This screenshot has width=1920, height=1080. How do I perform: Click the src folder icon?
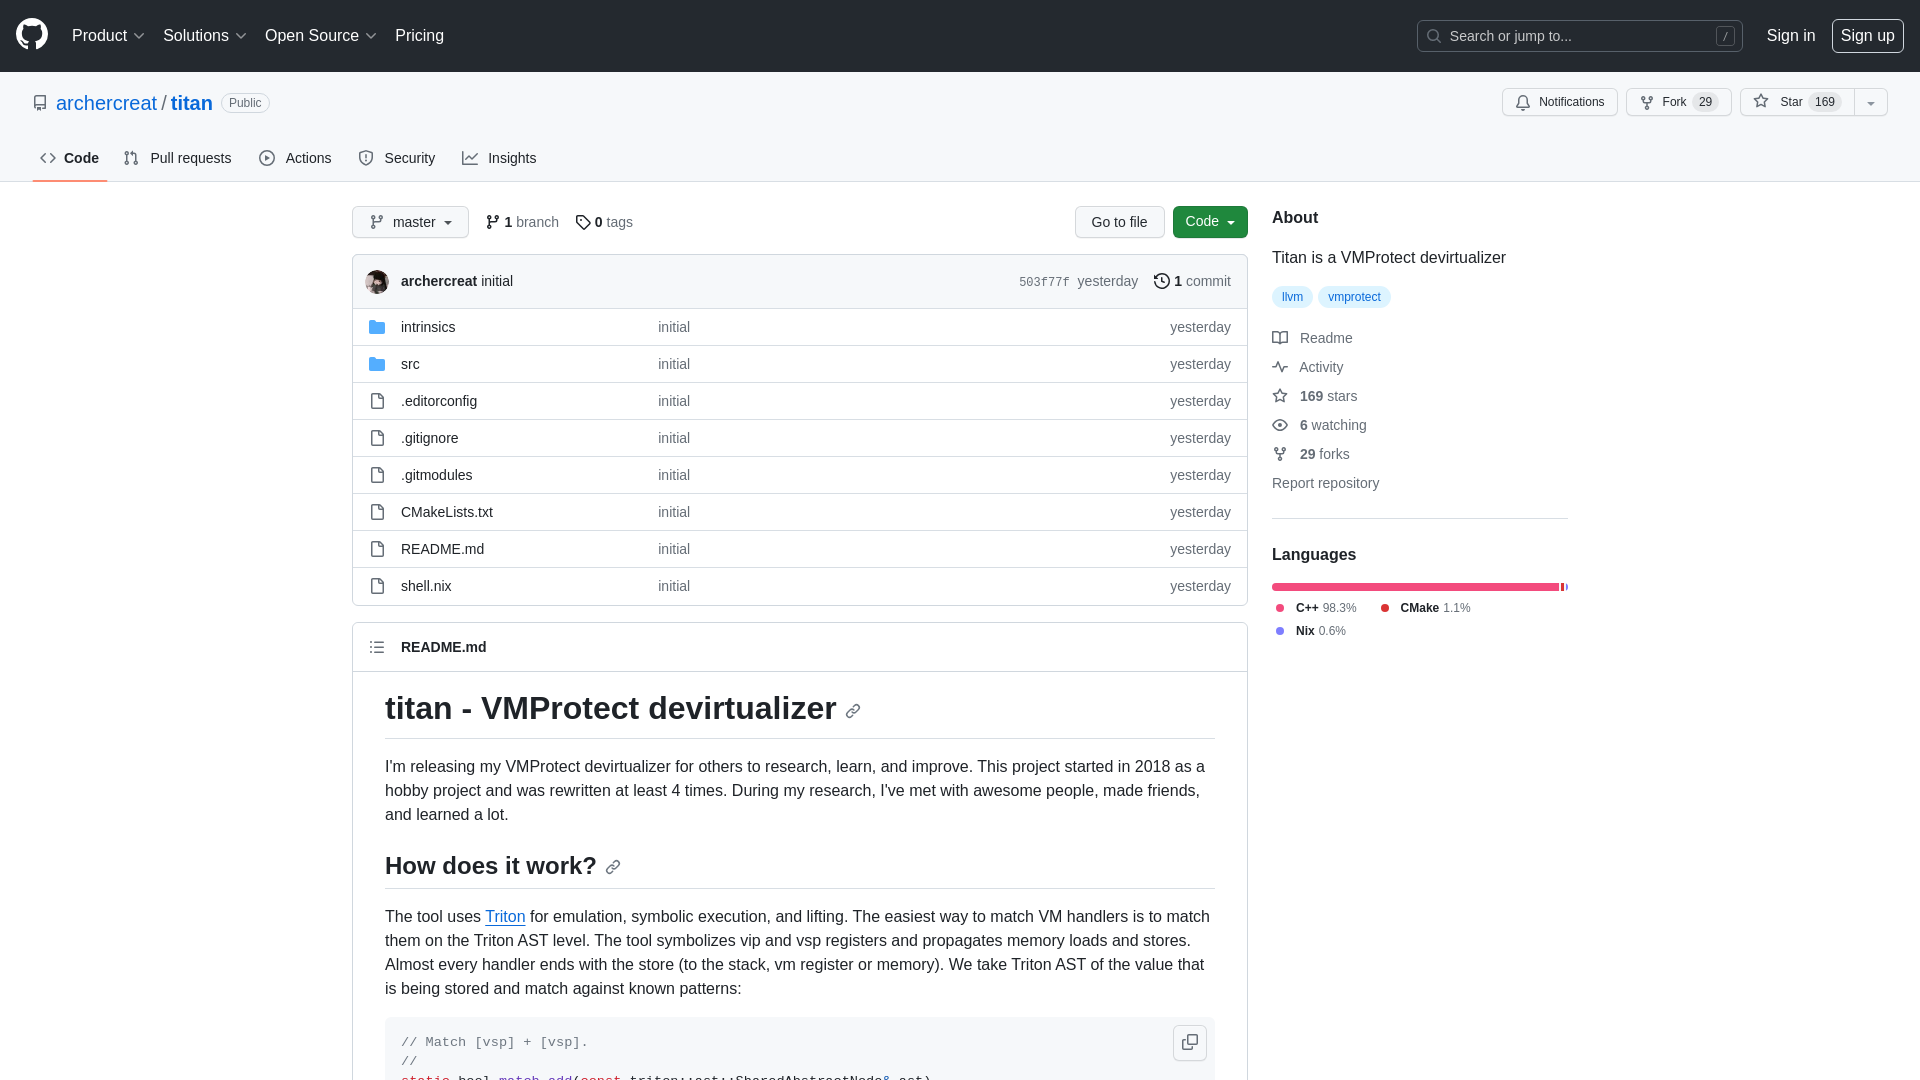(x=377, y=364)
